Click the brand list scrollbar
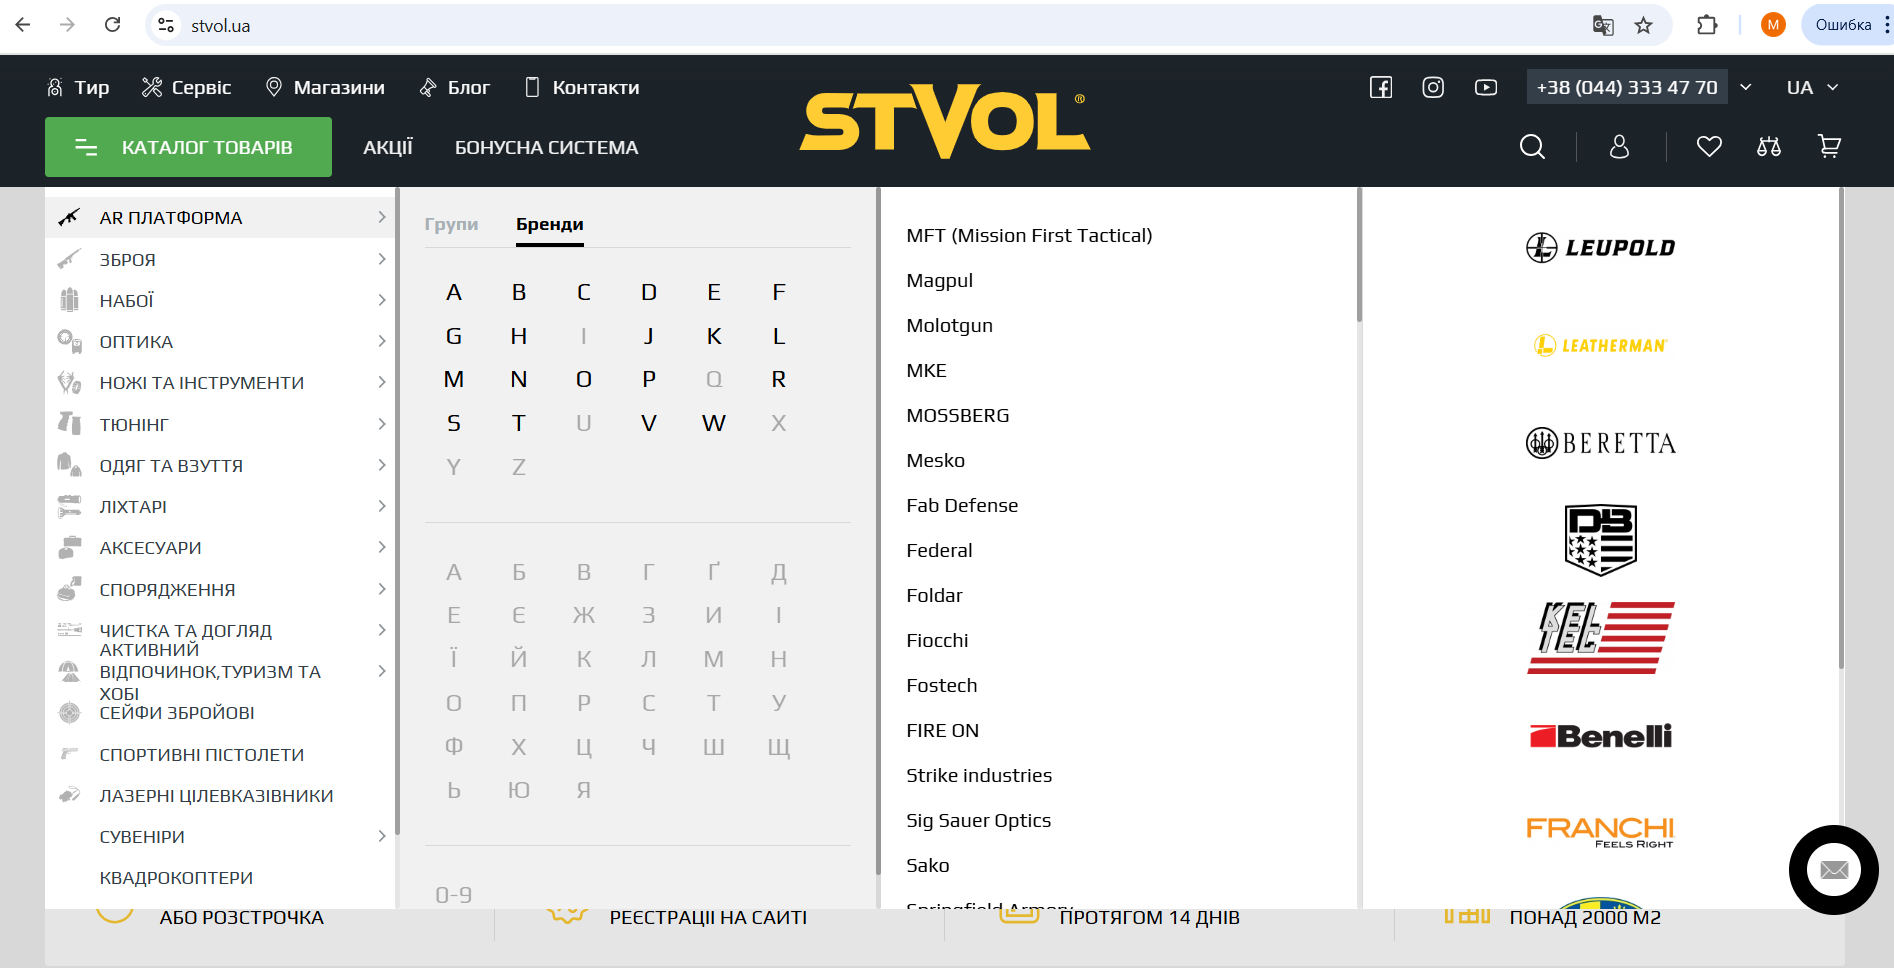 click(1359, 256)
